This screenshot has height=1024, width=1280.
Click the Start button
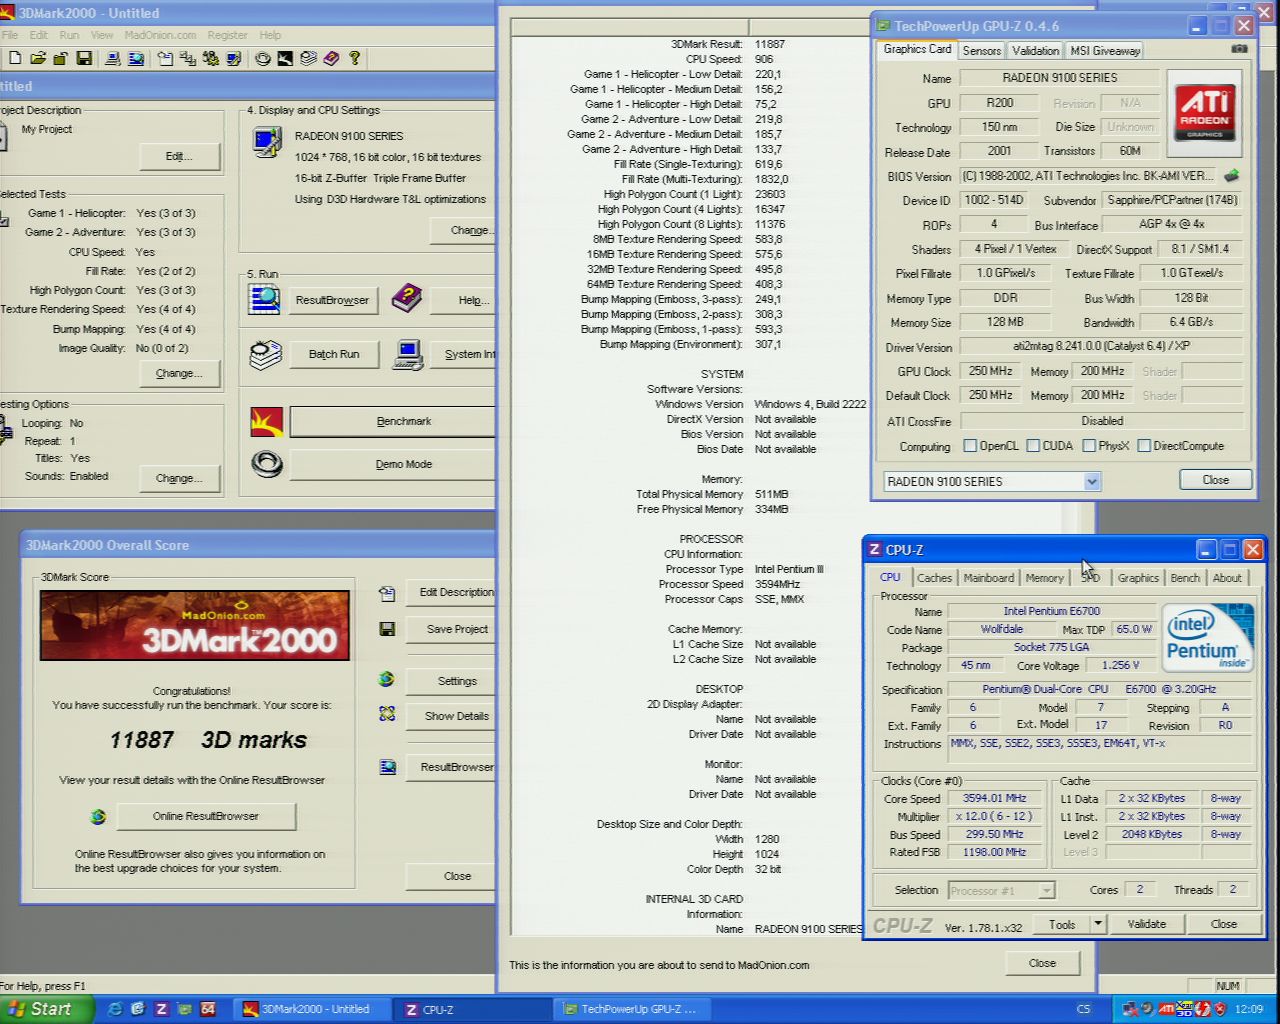click(46, 1009)
